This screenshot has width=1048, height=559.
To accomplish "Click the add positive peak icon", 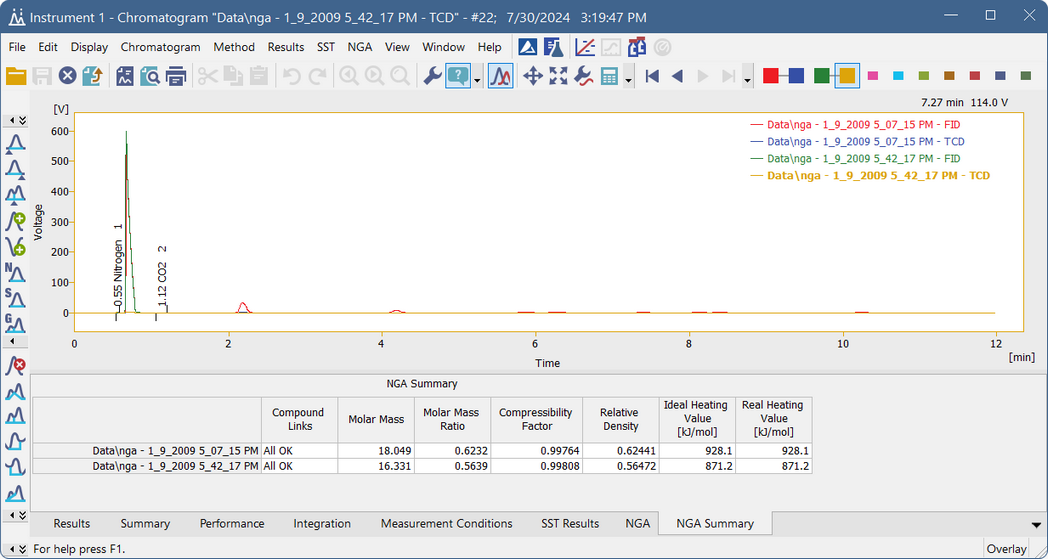I will (15, 221).
